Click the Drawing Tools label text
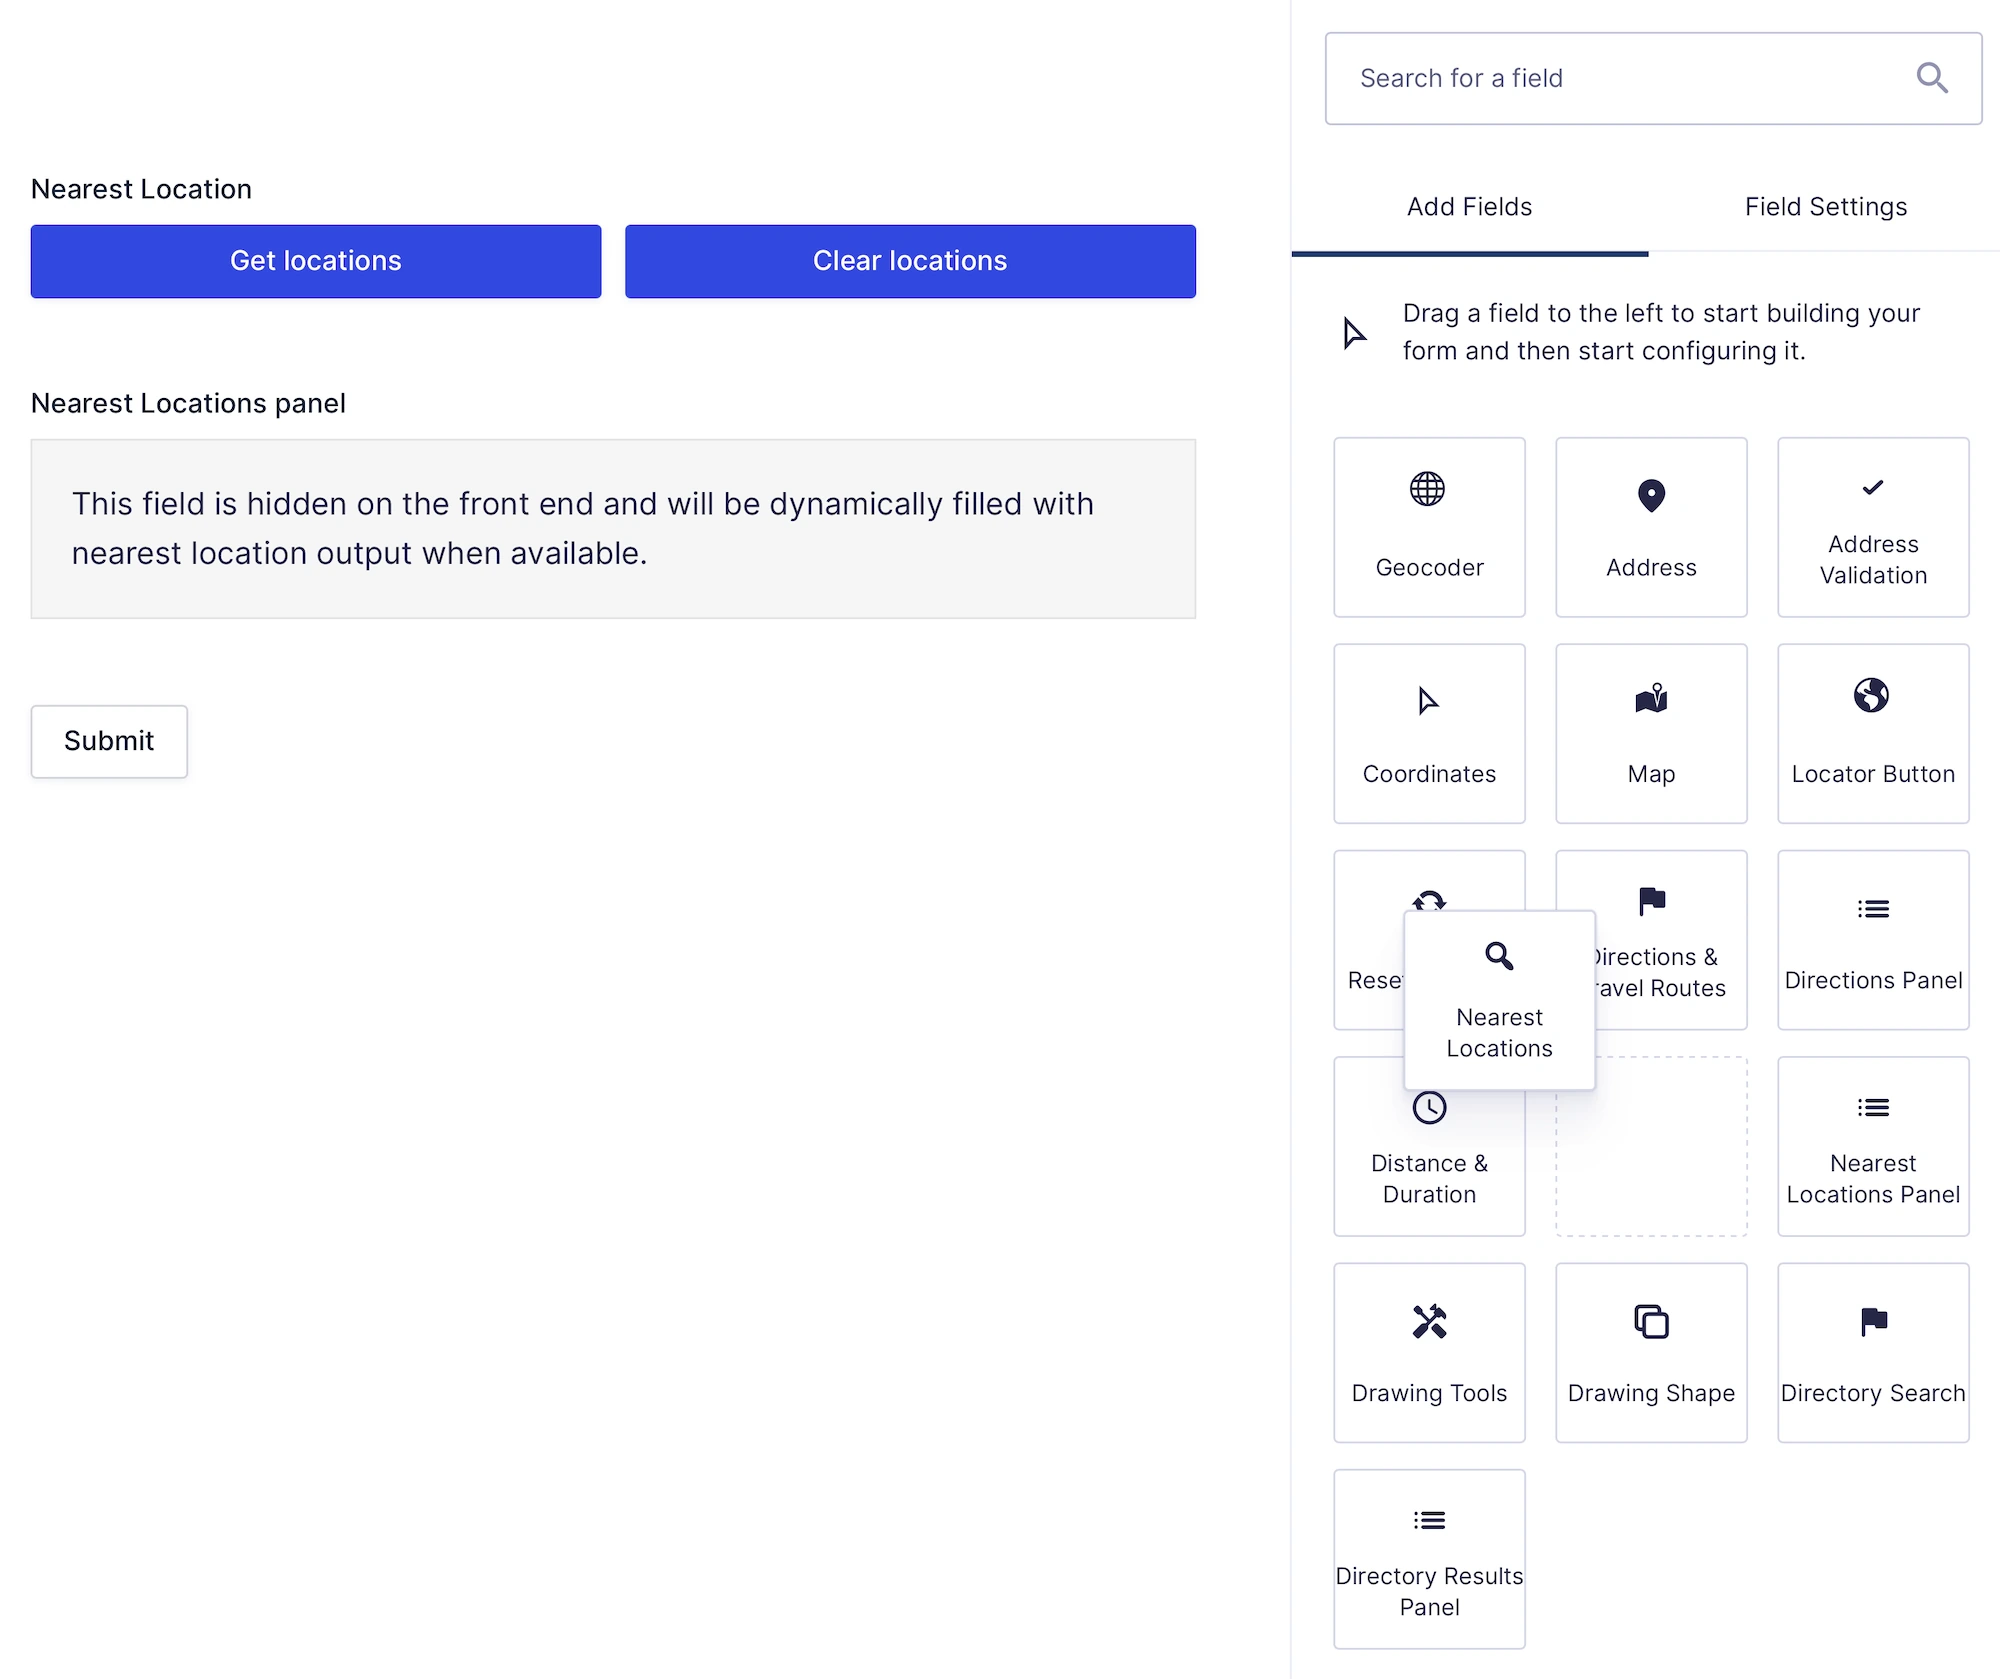 point(1429,1393)
